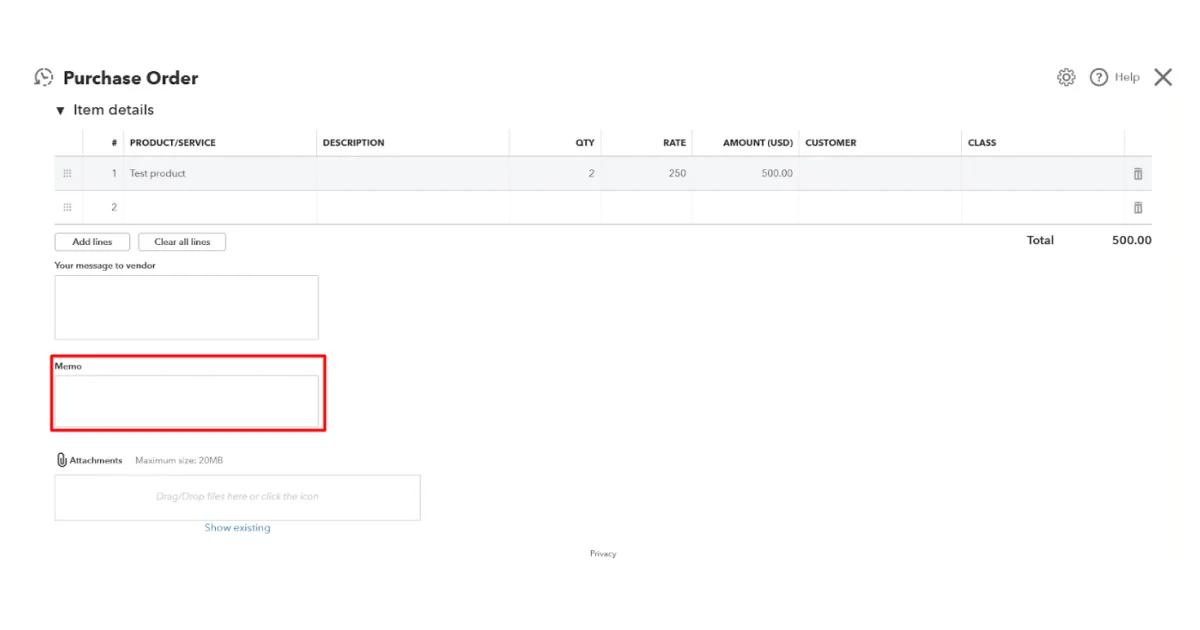
Task: Edit the quantity cell showing 2
Action: (555, 173)
